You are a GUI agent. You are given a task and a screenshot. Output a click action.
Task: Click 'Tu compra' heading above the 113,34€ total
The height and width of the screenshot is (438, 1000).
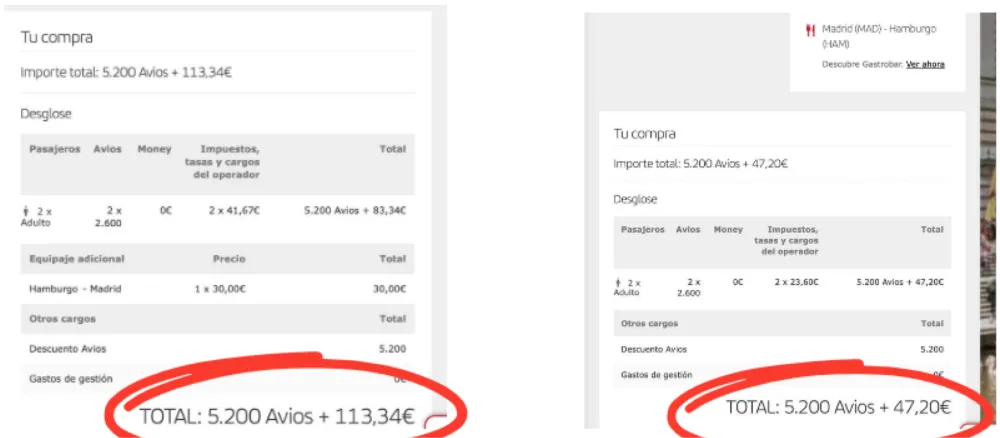[x=57, y=38]
